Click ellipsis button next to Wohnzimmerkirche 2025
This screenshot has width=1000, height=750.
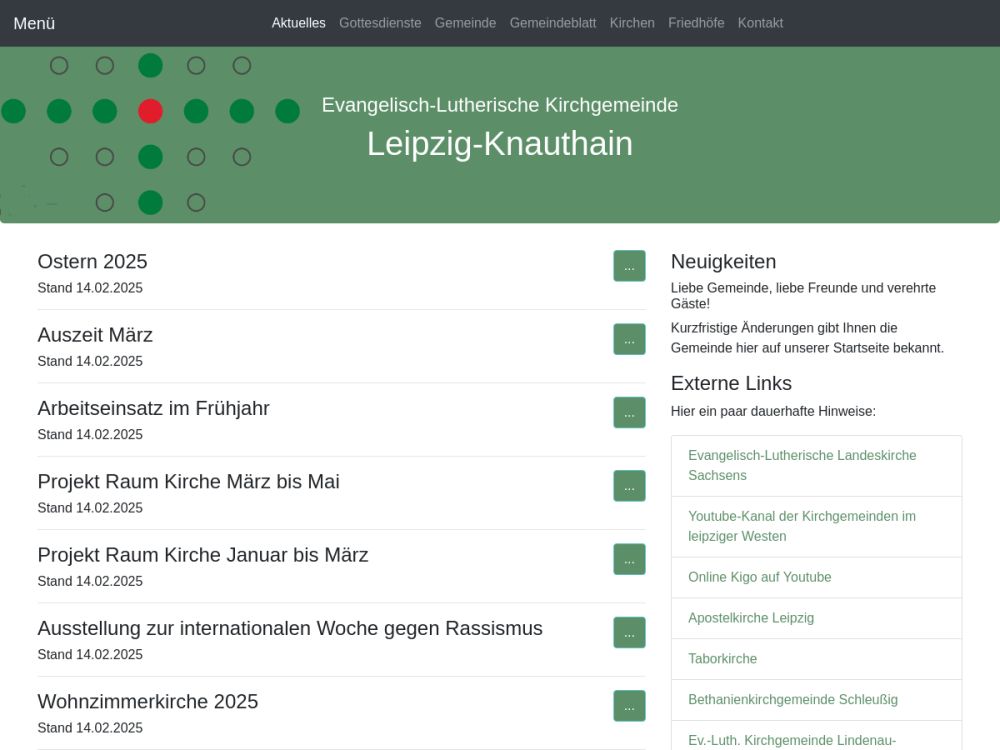click(629, 705)
